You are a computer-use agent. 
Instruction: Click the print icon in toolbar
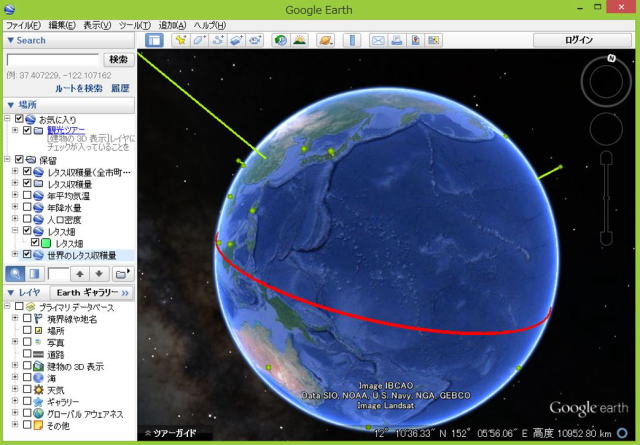pos(396,40)
